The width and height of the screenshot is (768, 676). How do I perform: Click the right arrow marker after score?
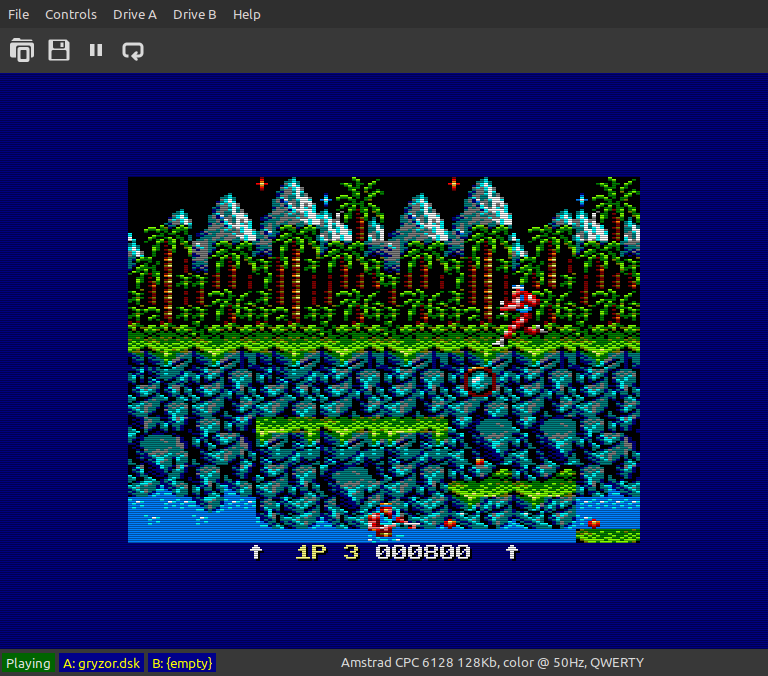(512, 552)
